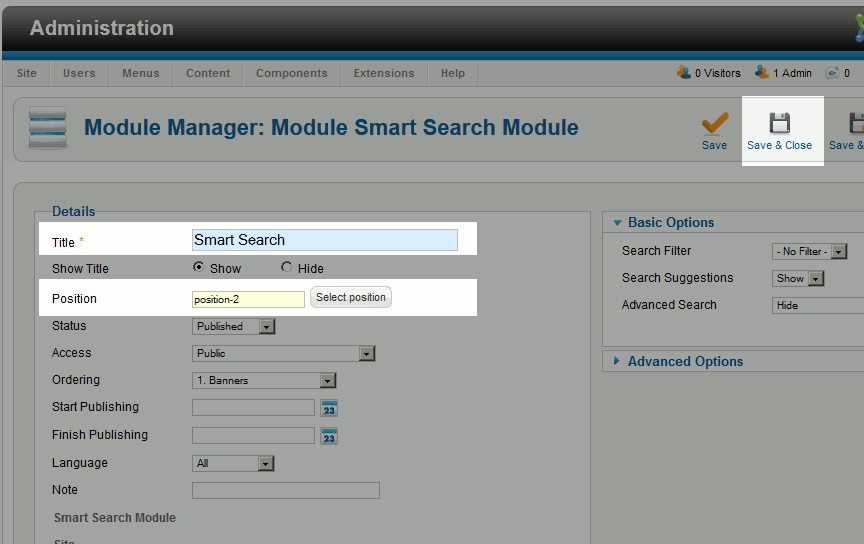Open the Components menu
Screen dimensions: 864x544
(x=291, y=73)
